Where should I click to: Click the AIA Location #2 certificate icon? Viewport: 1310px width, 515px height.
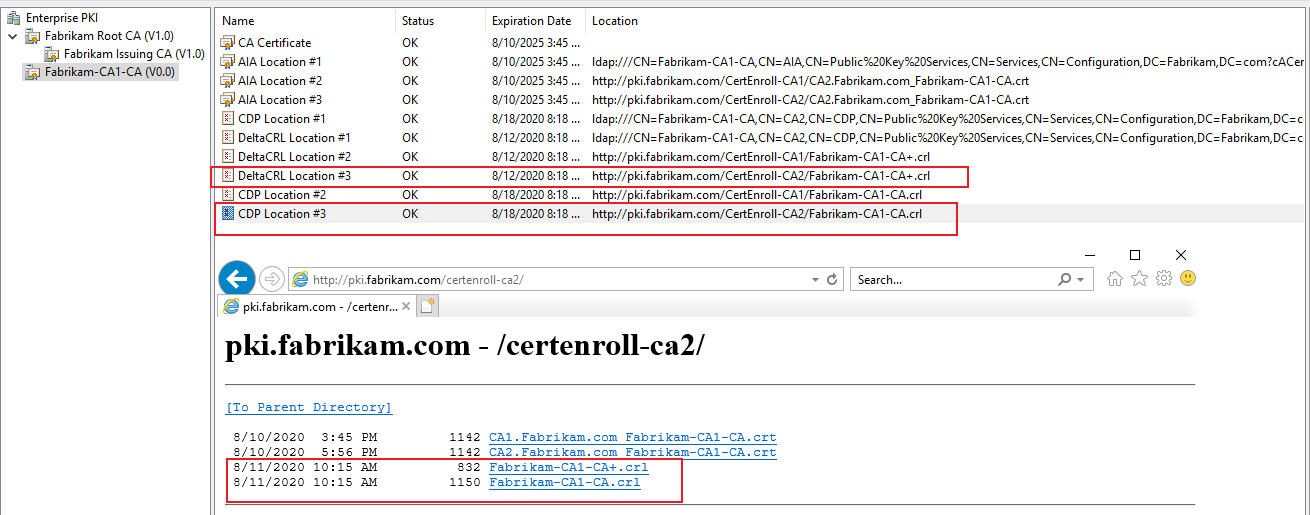[x=227, y=81]
